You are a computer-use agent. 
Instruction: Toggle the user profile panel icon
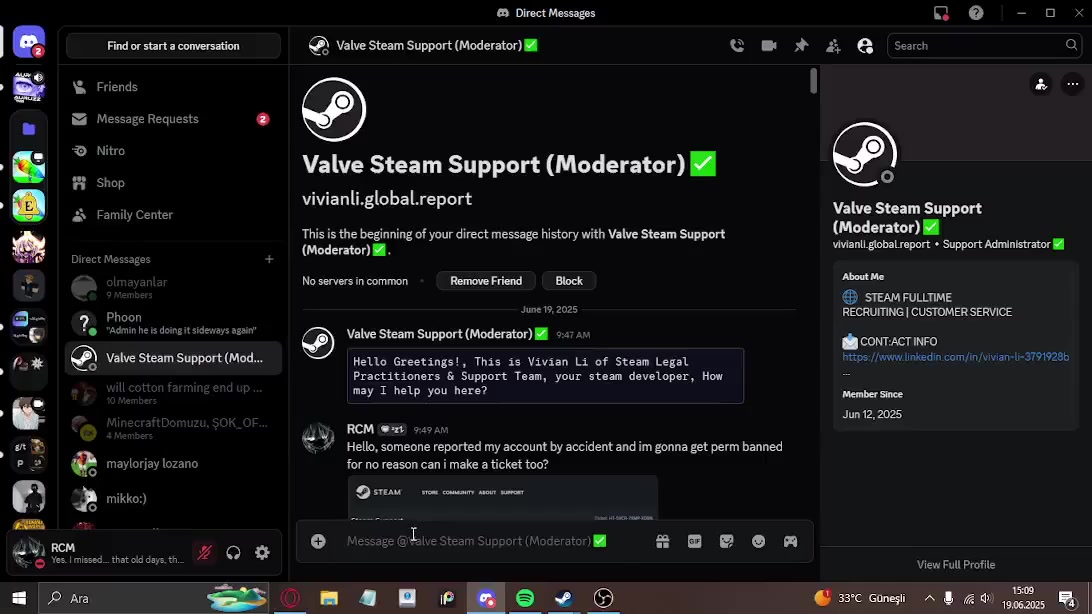coord(865,46)
